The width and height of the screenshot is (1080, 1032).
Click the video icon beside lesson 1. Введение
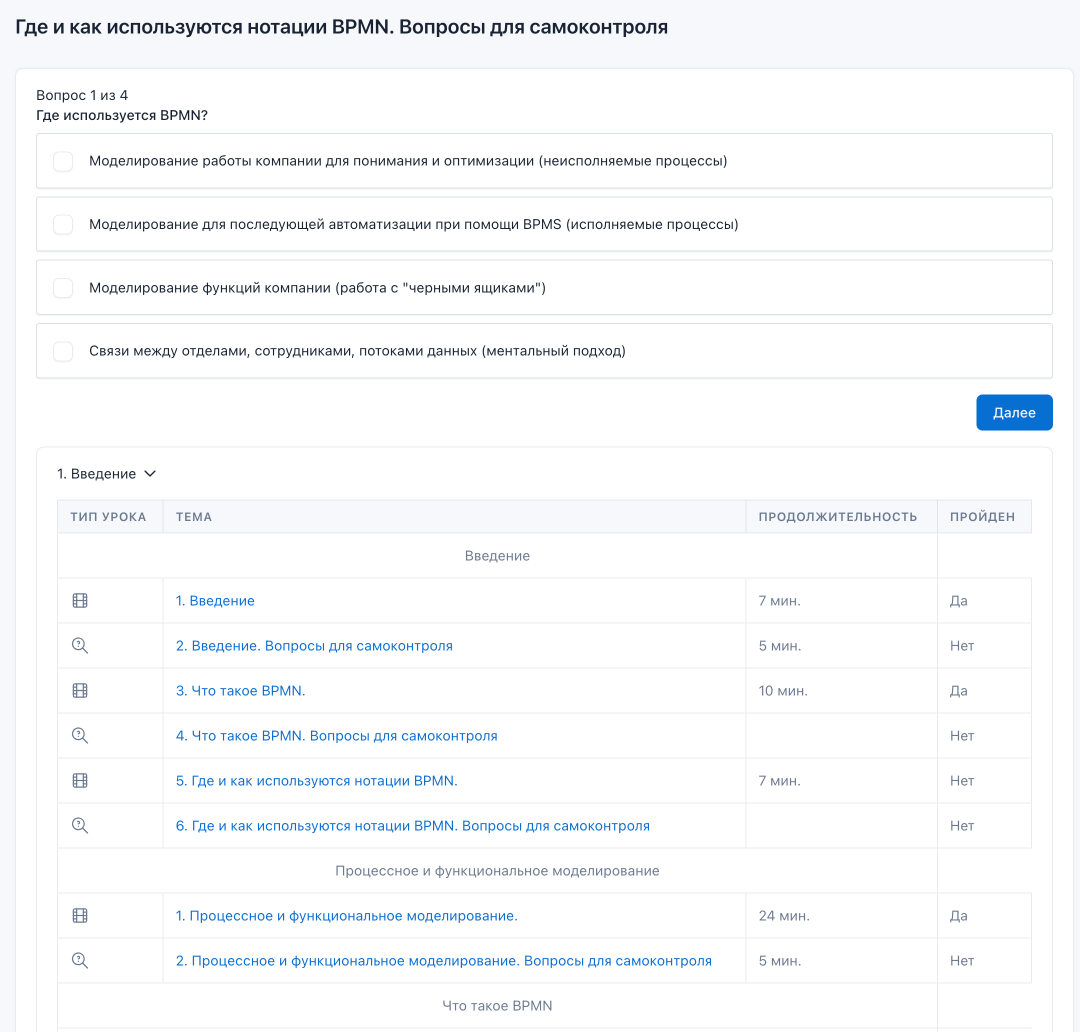click(80, 601)
